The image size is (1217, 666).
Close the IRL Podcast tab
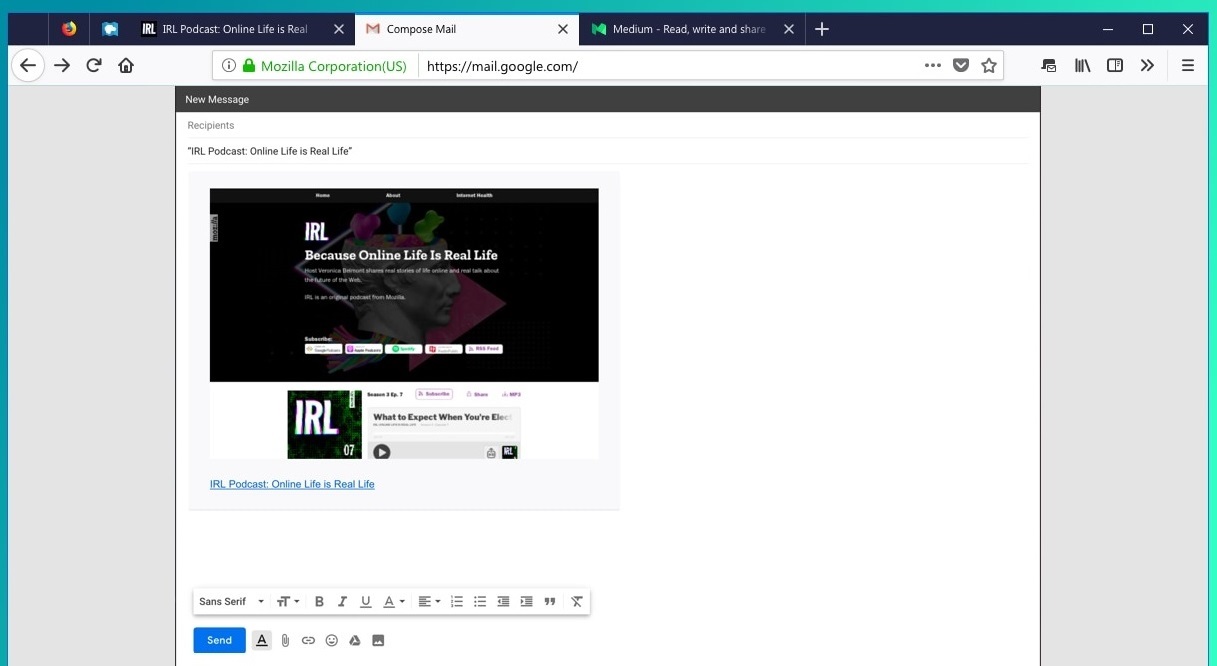click(339, 29)
